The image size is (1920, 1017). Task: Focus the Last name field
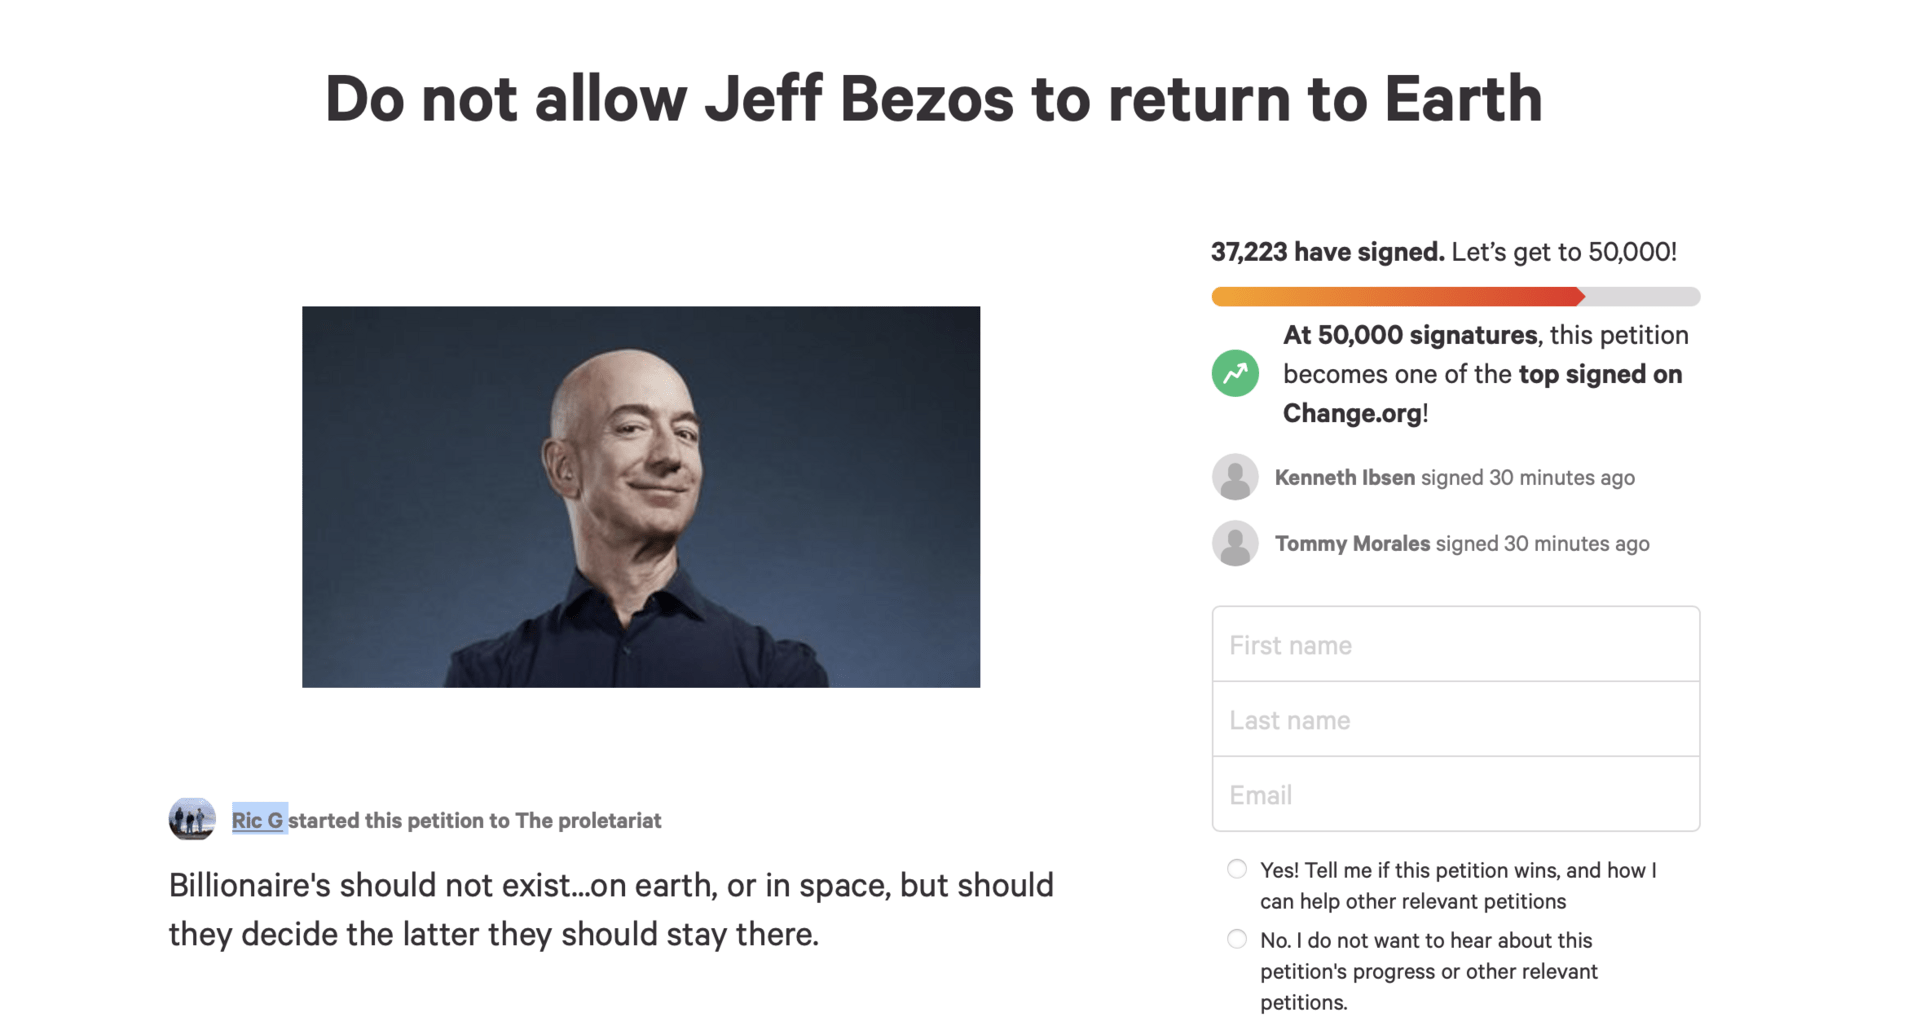[x=1455, y=719]
